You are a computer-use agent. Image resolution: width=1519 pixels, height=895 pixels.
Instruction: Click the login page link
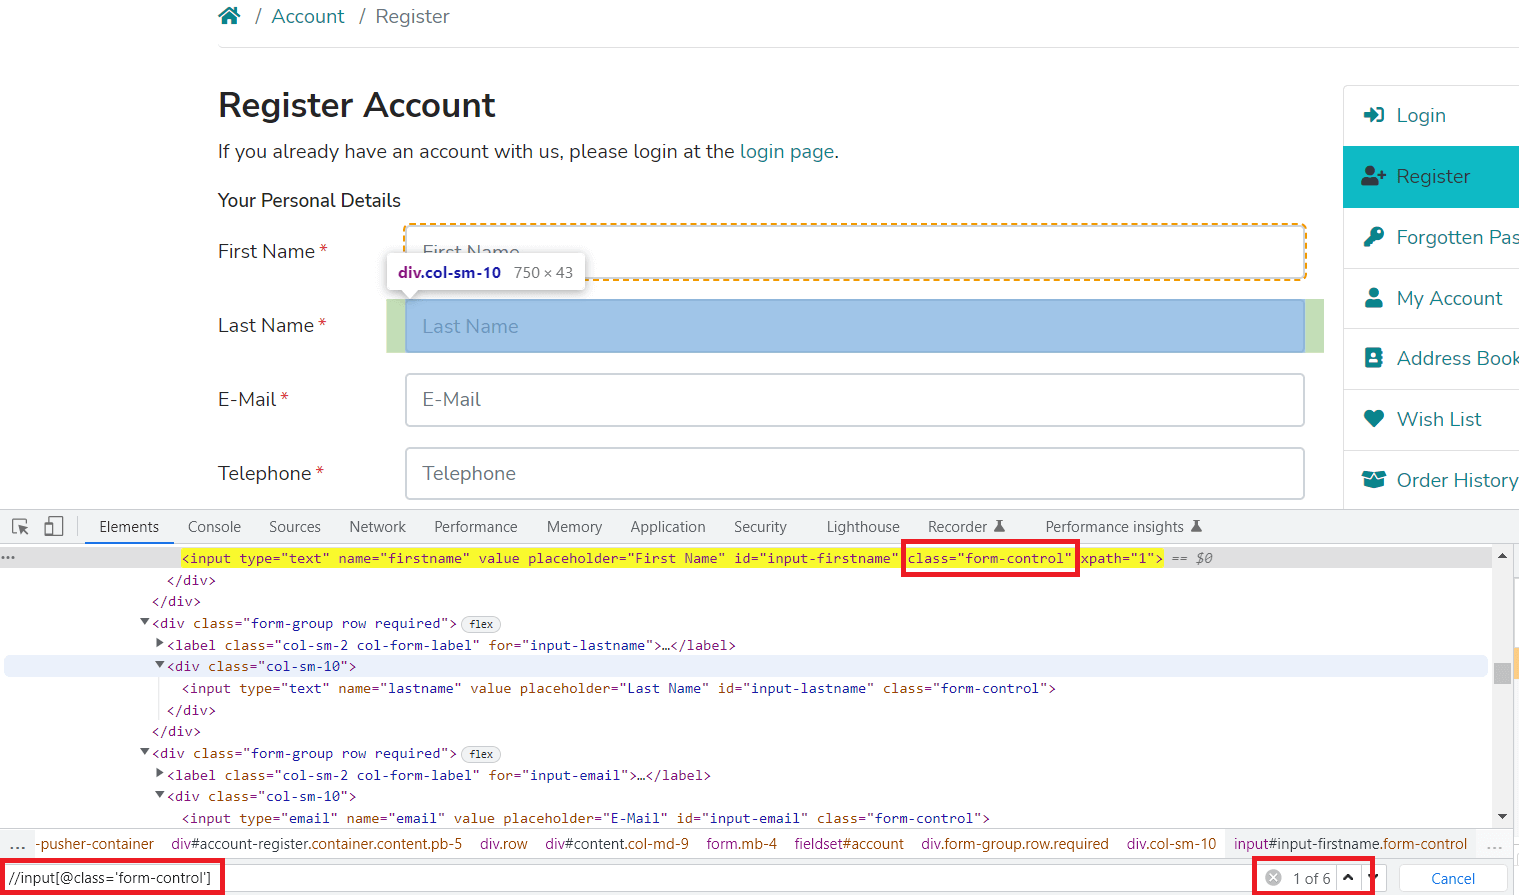pyautogui.click(x=786, y=152)
